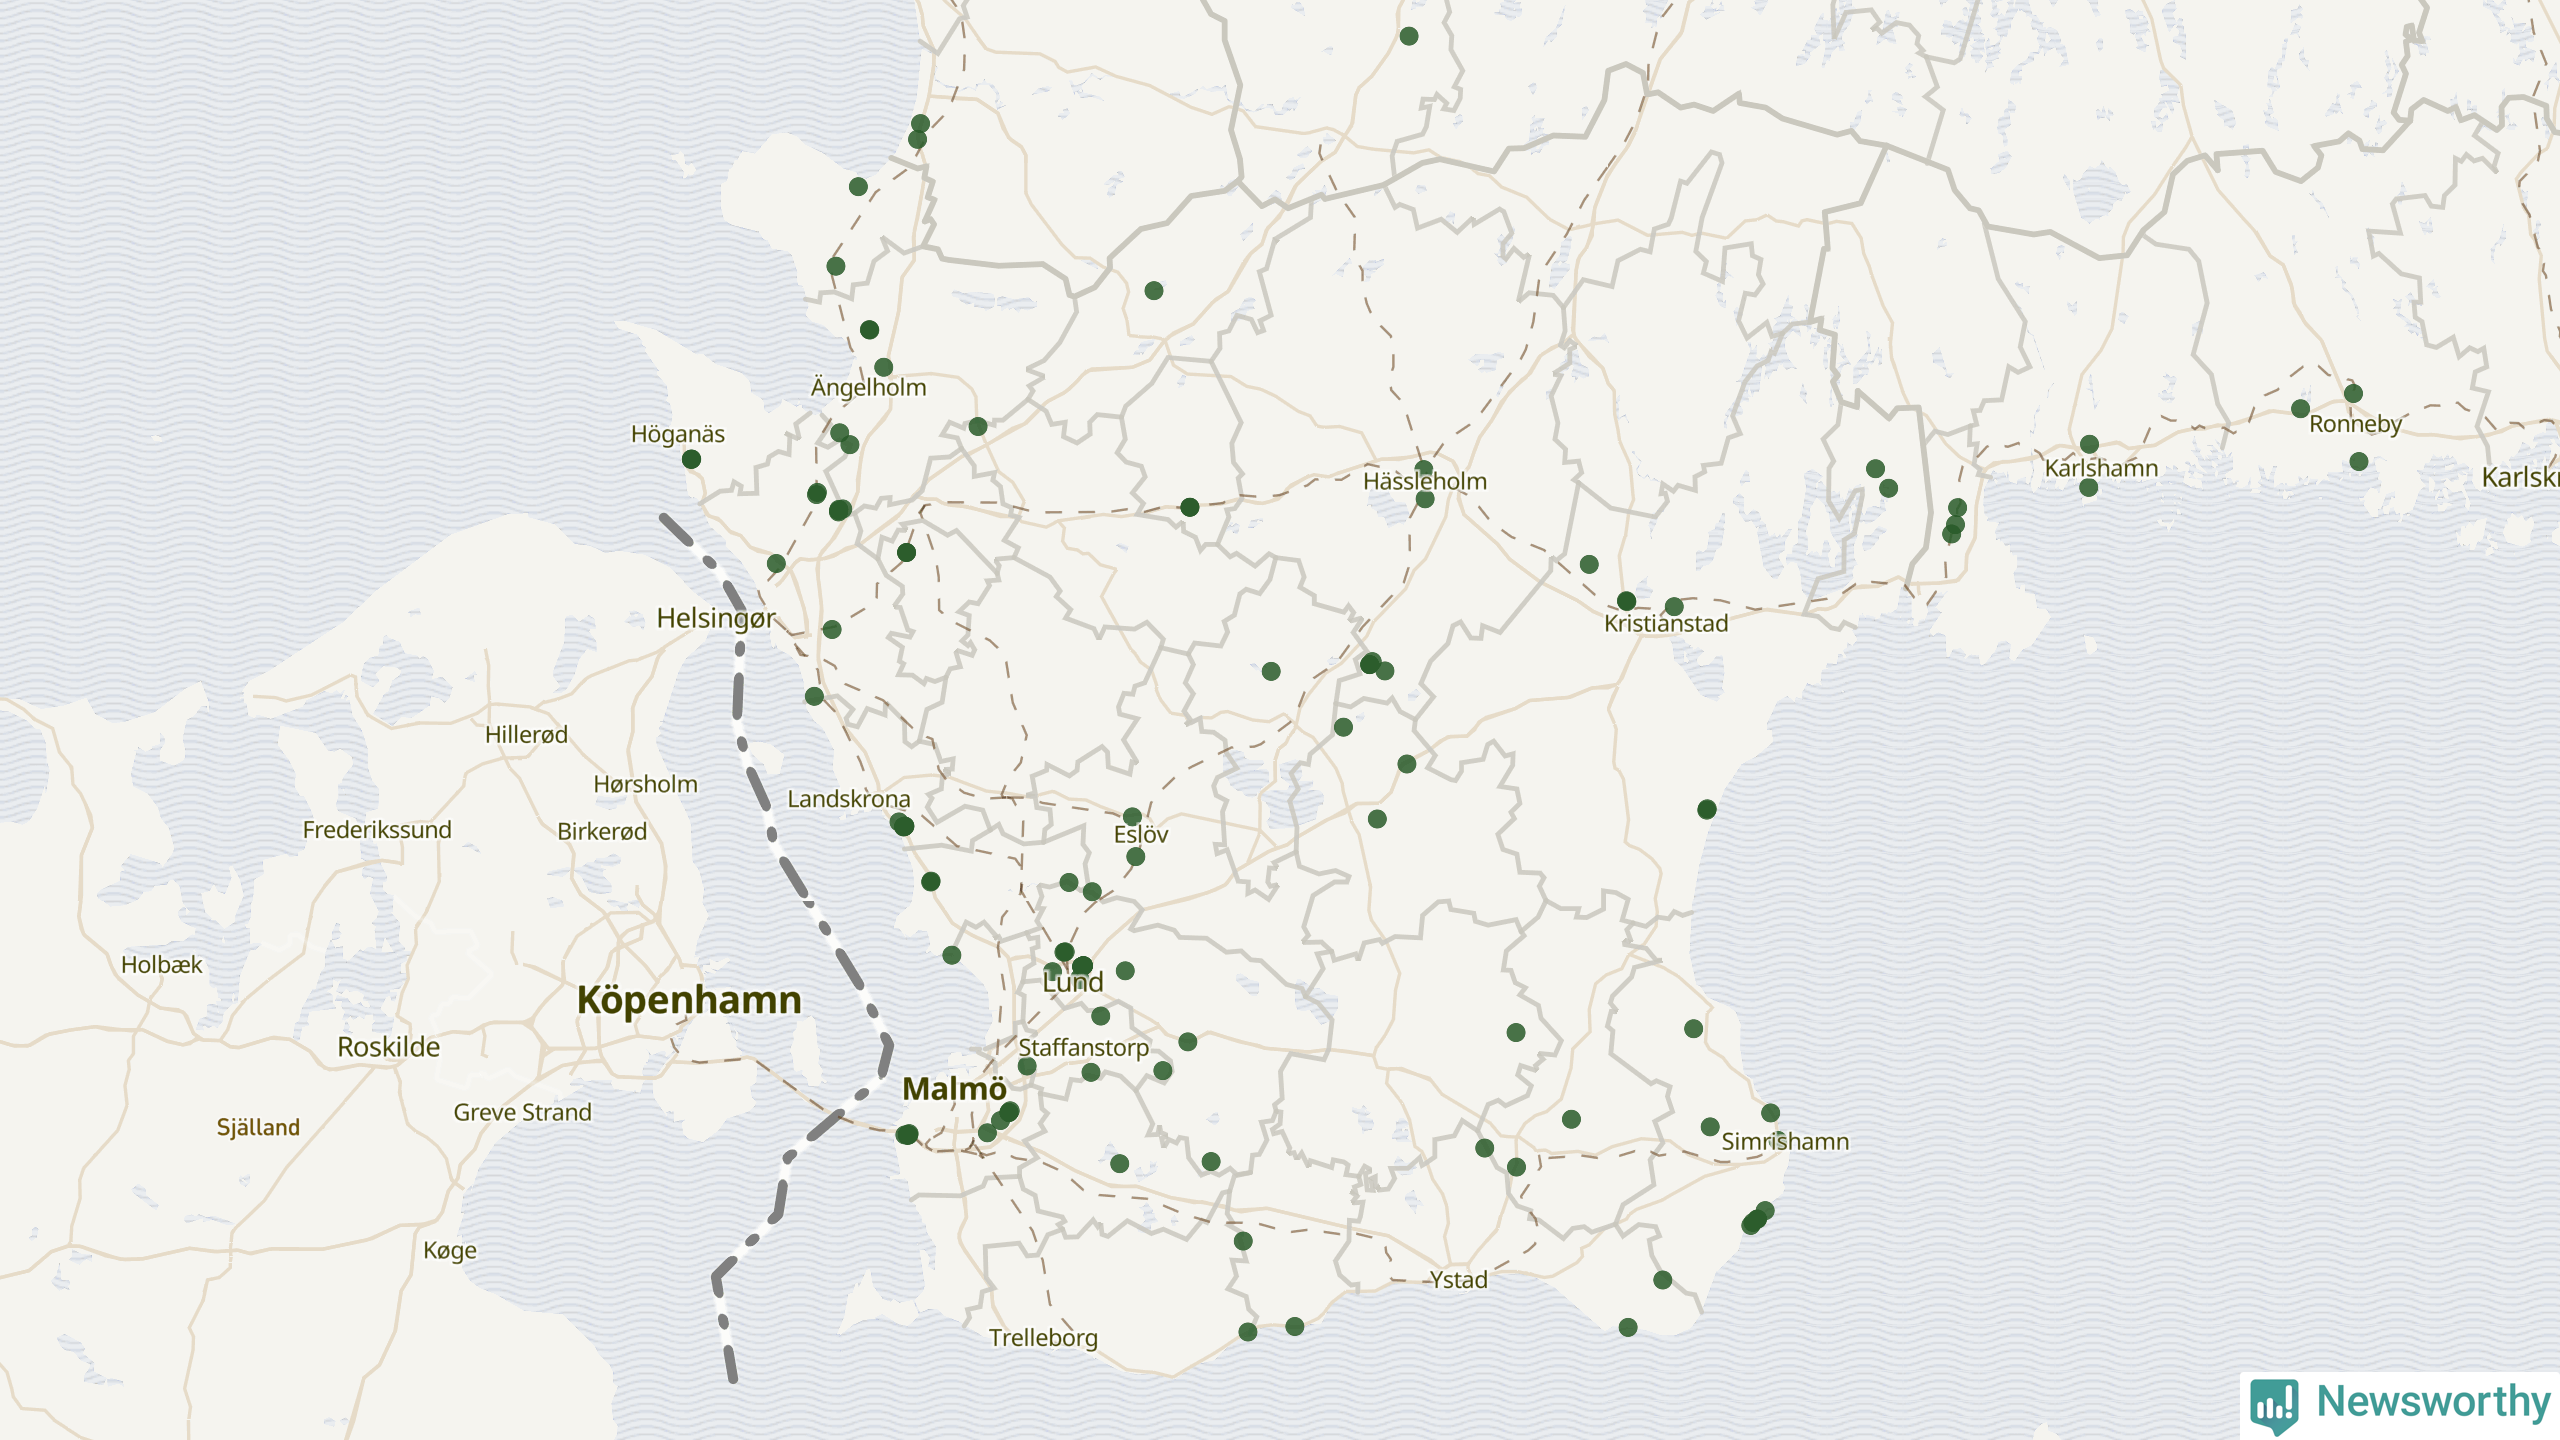Click the Ronneby label

click(2355, 425)
